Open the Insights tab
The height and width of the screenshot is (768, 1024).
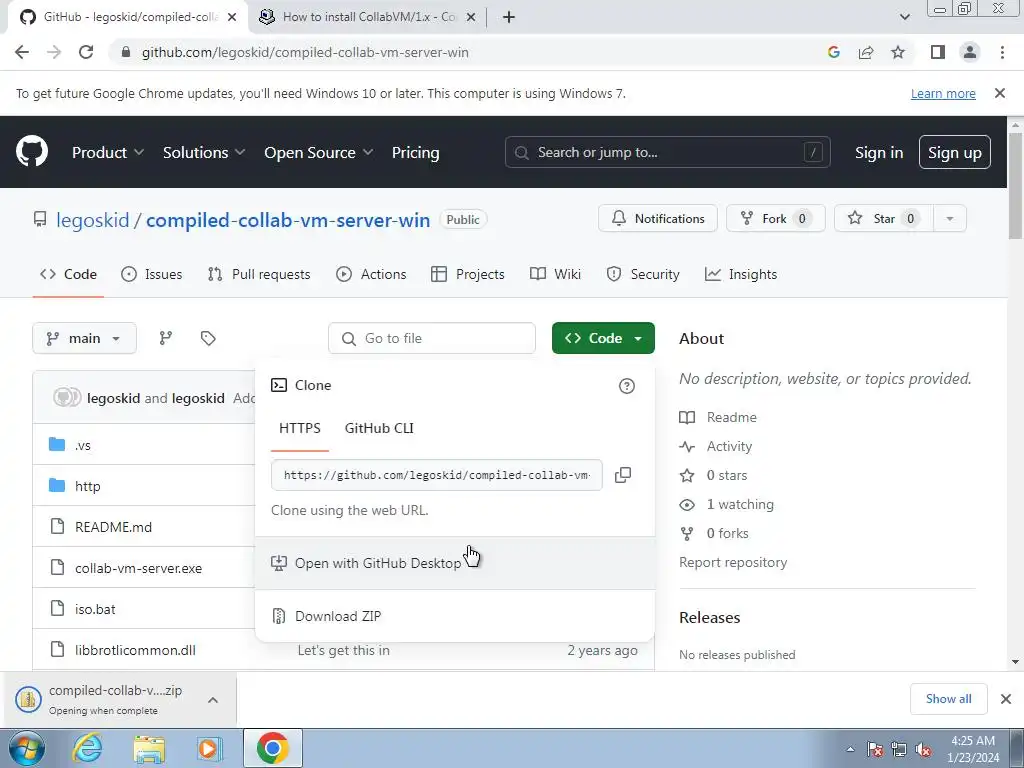pyautogui.click(x=741, y=274)
